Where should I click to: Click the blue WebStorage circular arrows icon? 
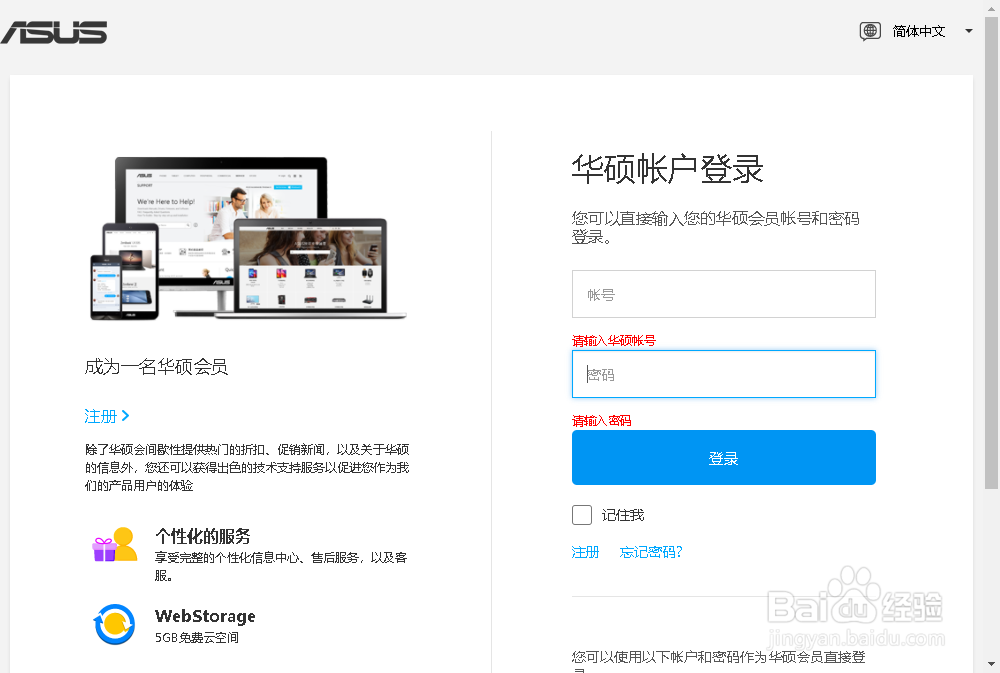tap(114, 624)
